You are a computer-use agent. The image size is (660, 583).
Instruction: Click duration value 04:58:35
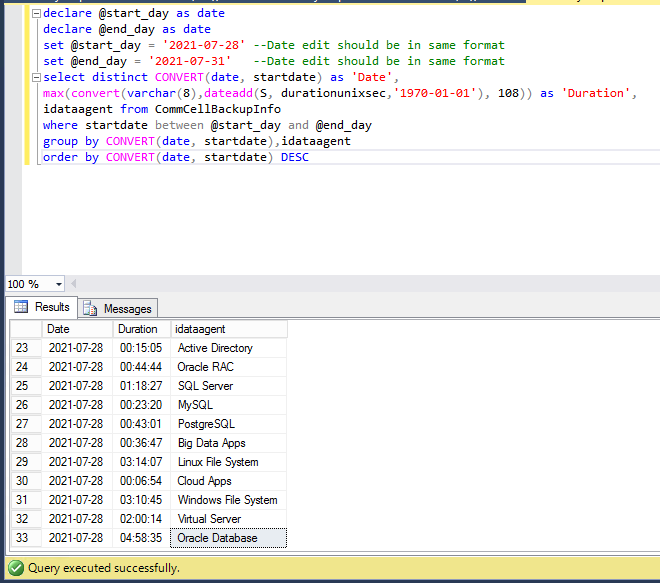[141, 538]
